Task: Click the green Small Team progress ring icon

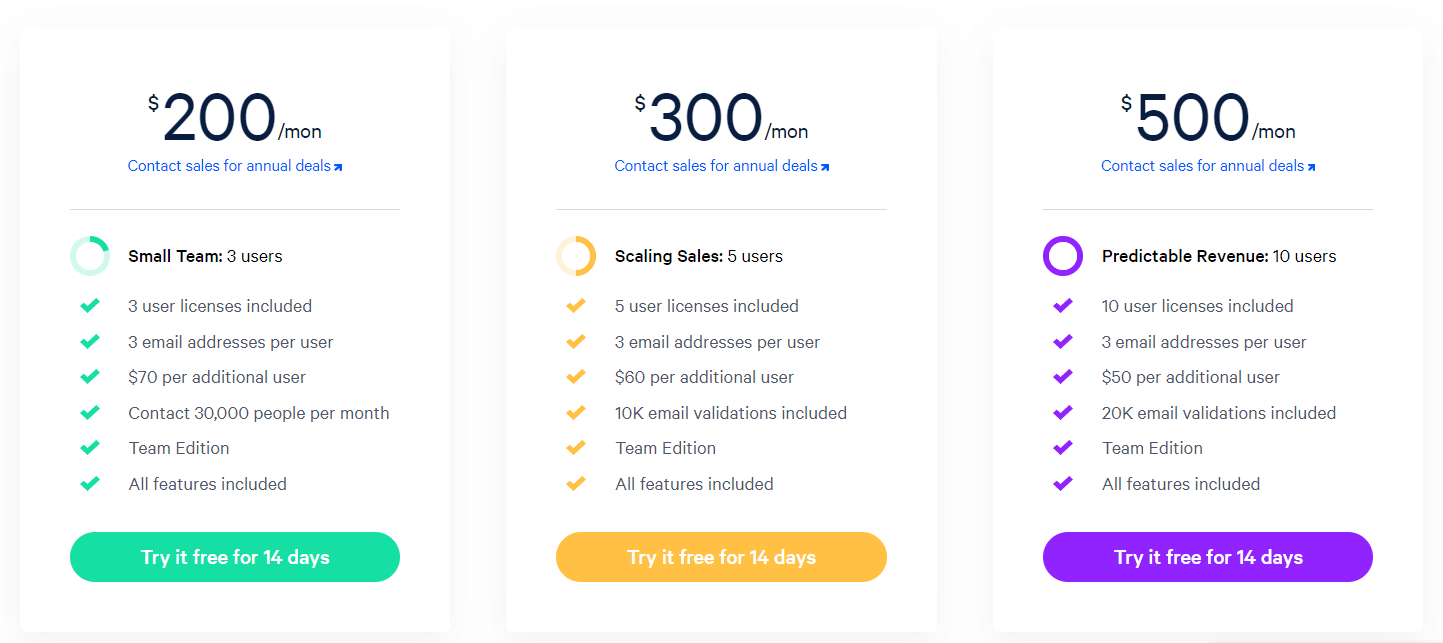Action: click(90, 256)
